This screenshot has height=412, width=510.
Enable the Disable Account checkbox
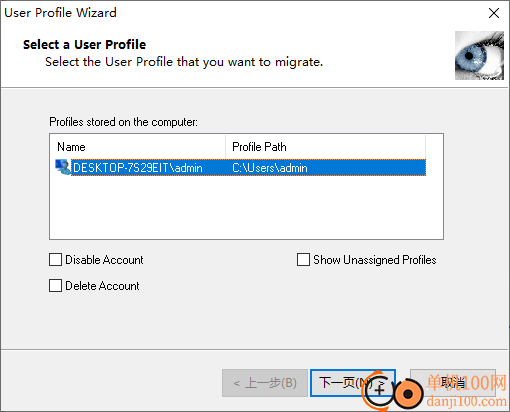tap(55, 259)
